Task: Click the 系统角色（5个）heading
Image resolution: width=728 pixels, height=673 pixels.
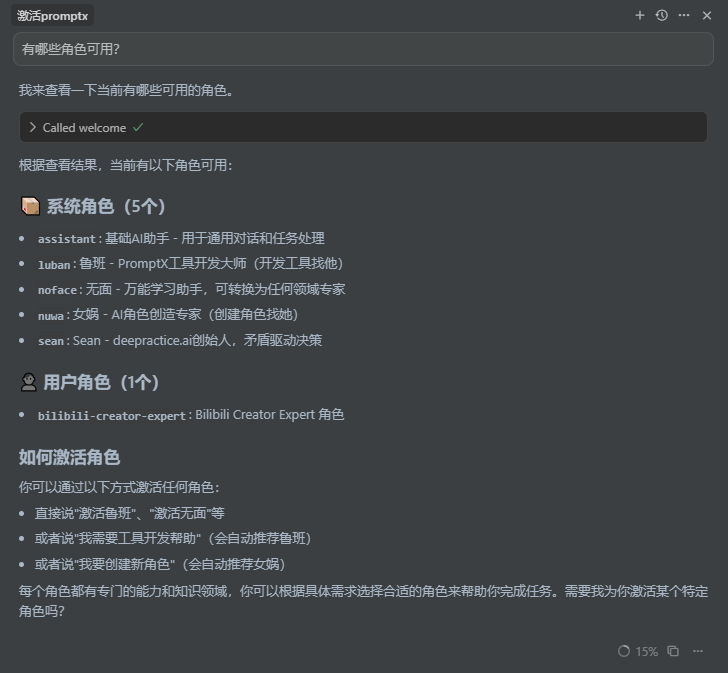Action: [x=106, y=206]
